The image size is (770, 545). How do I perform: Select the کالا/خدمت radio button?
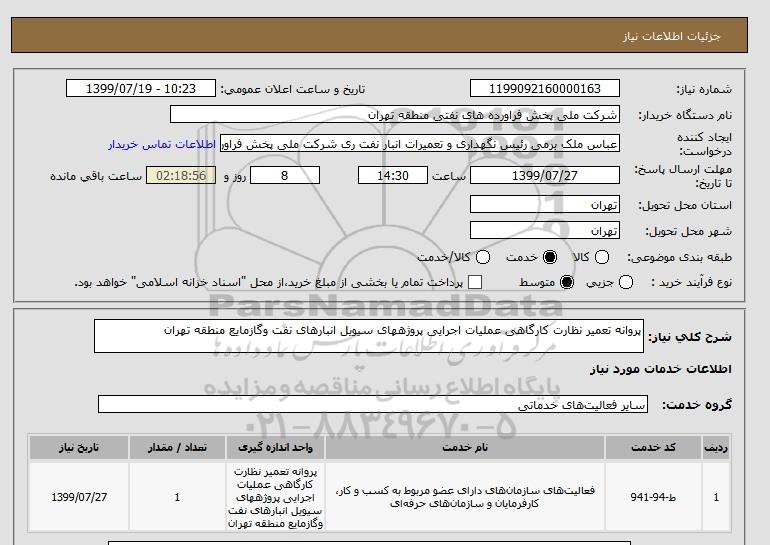coord(483,257)
